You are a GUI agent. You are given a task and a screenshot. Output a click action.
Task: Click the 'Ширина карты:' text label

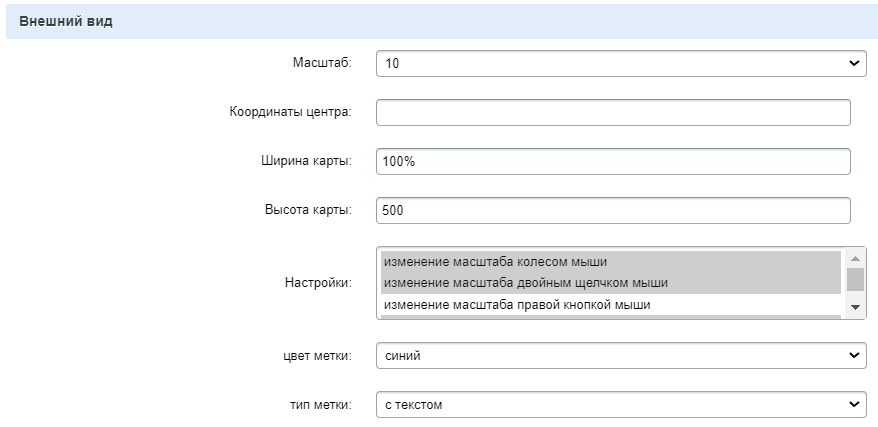pyautogui.click(x=307, y=162)
